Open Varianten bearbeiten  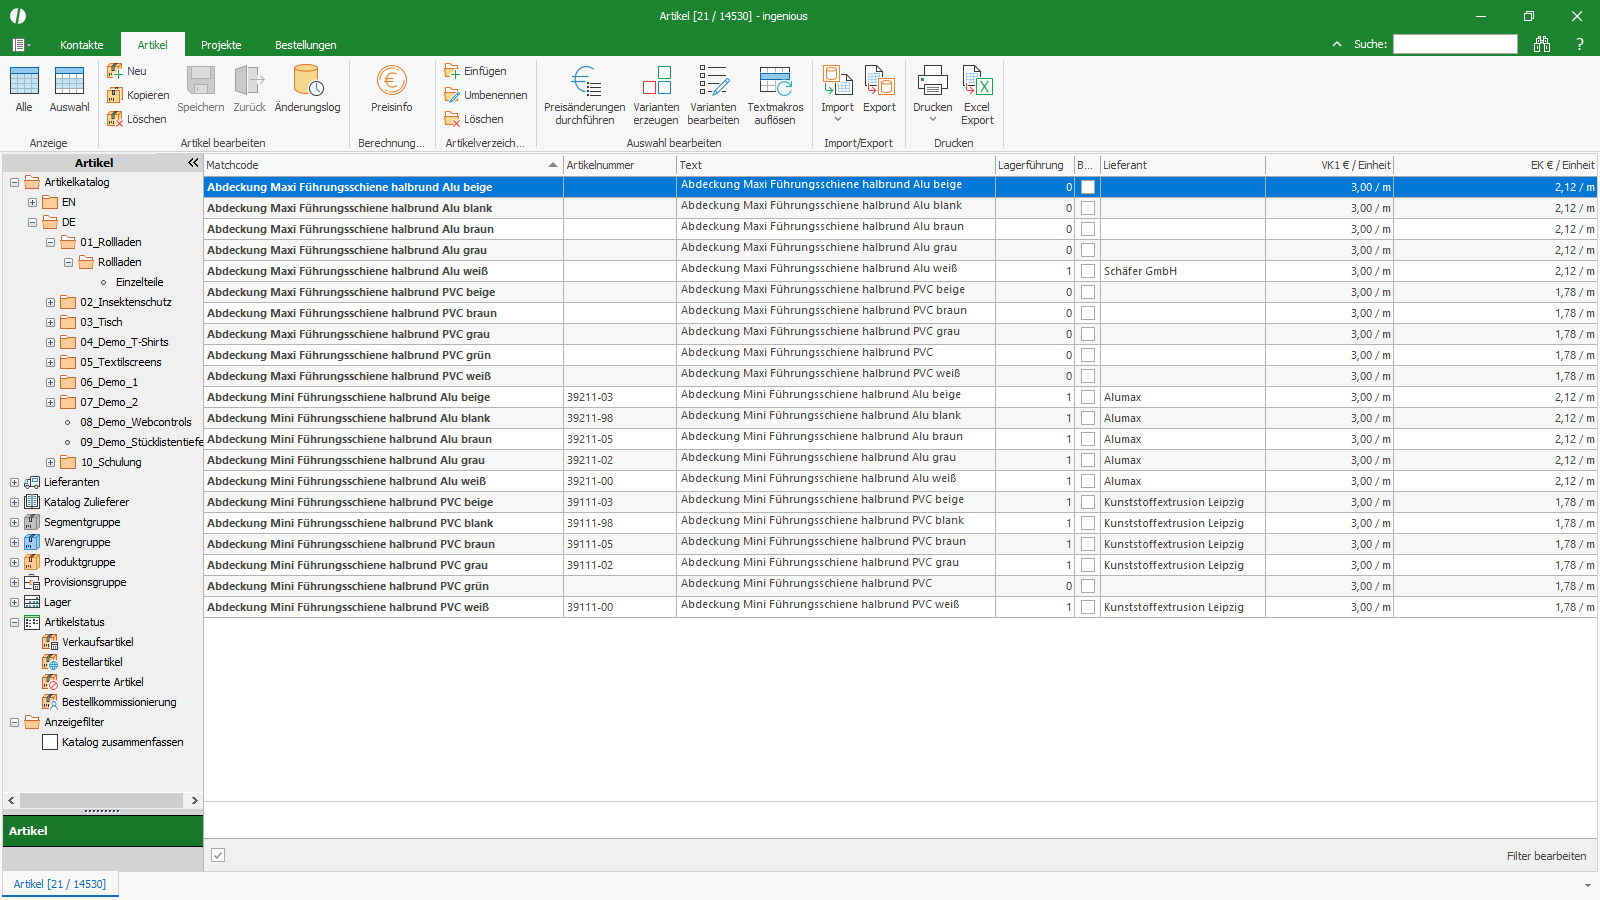tap(713, 96)
